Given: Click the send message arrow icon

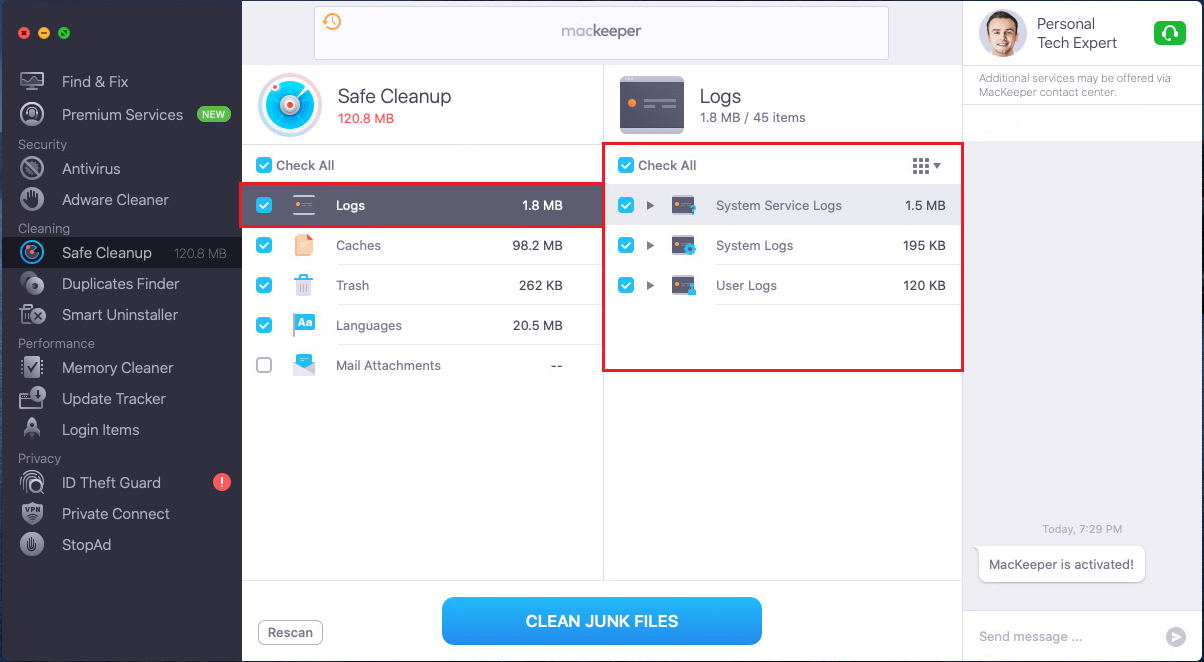Looking at the screenshot, I should [1176, 636].
